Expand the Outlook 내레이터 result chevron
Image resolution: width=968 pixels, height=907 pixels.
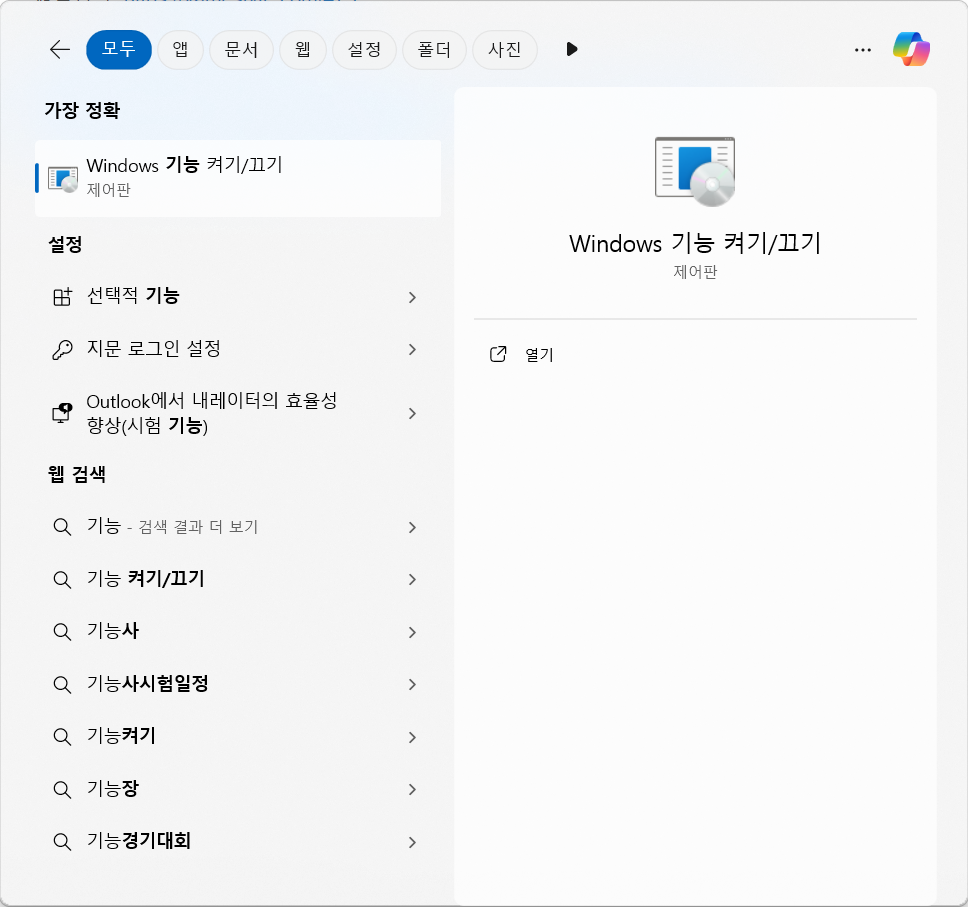coord(412,413)
